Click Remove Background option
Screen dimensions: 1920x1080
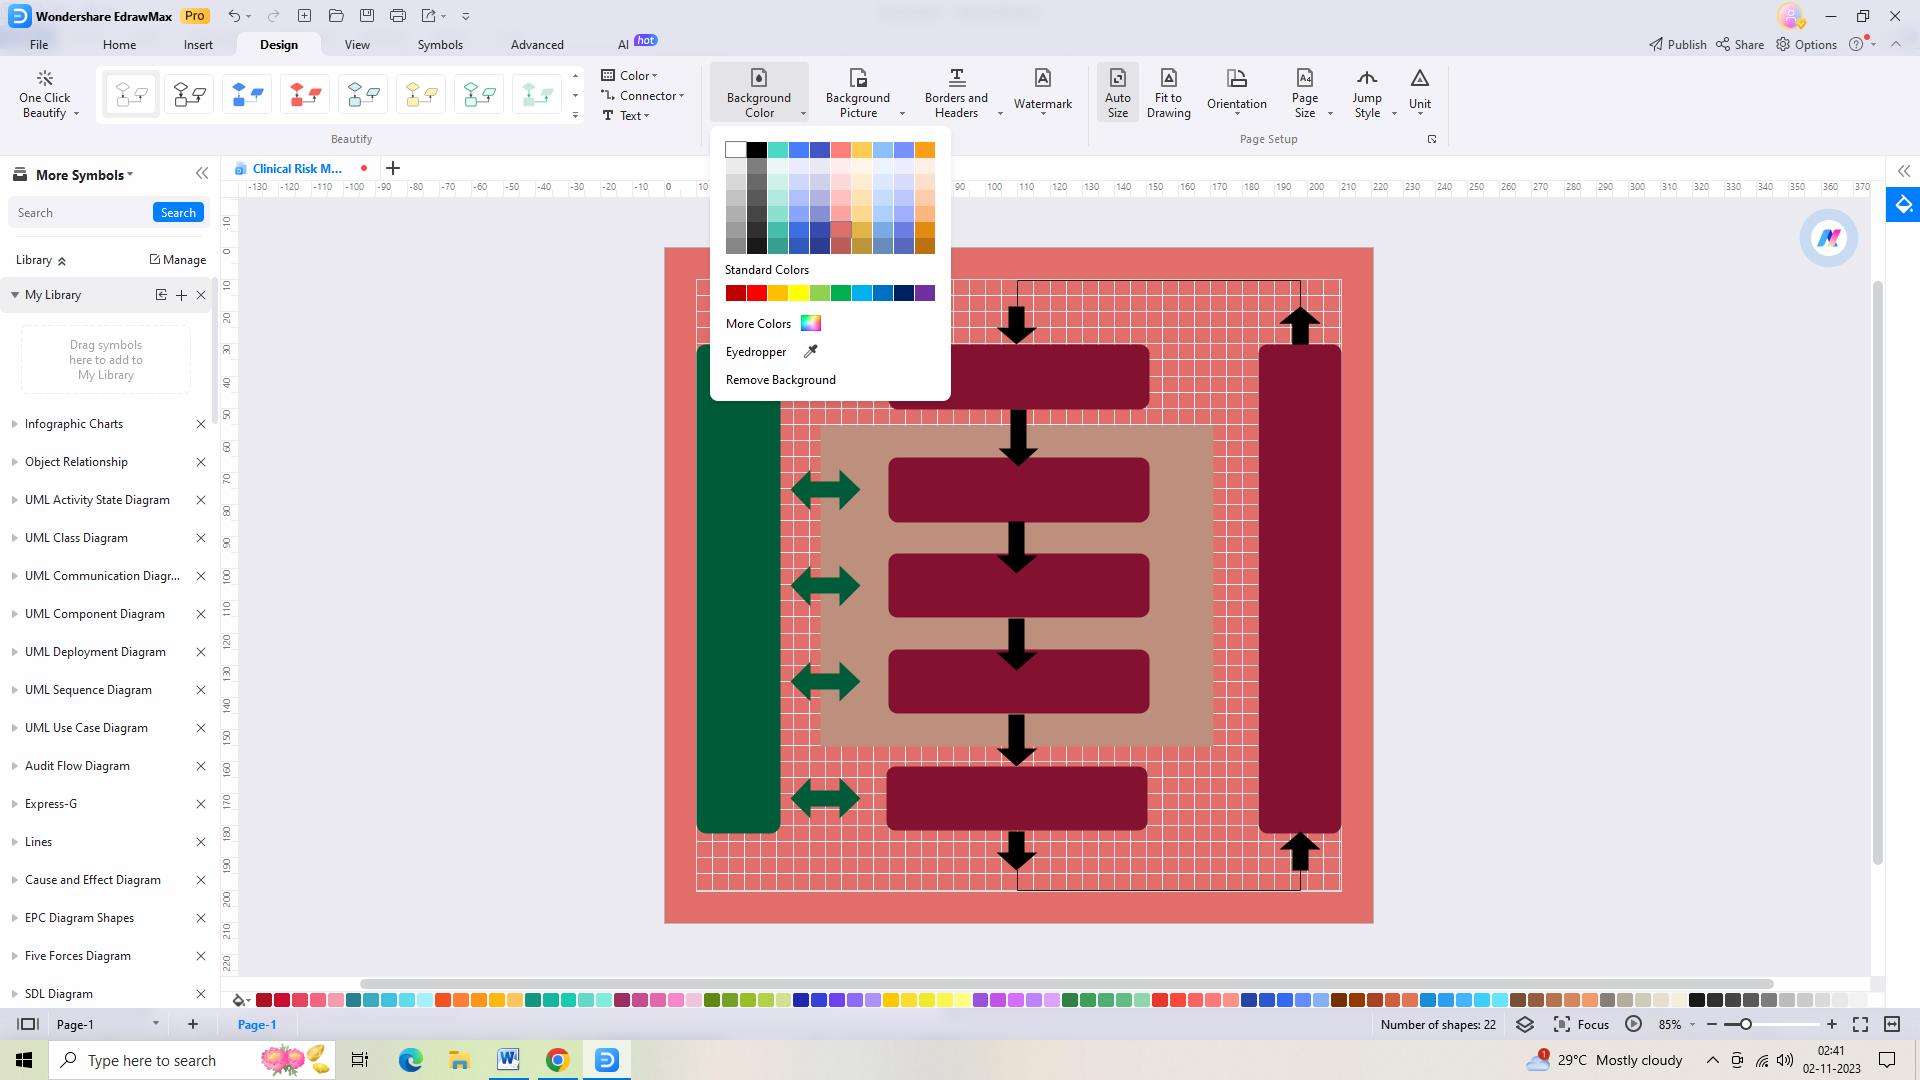tap(781, 380)
